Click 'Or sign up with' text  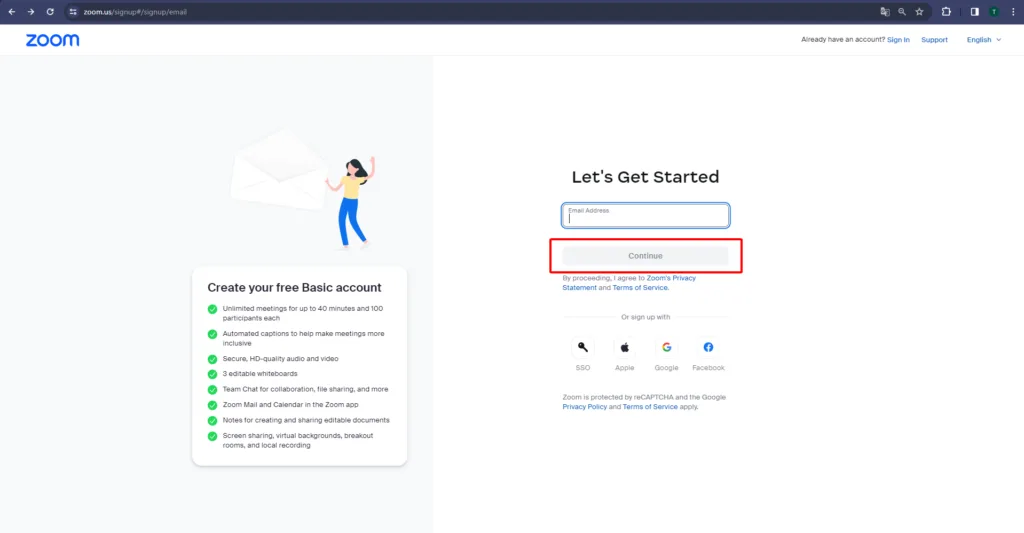(645, 317)
